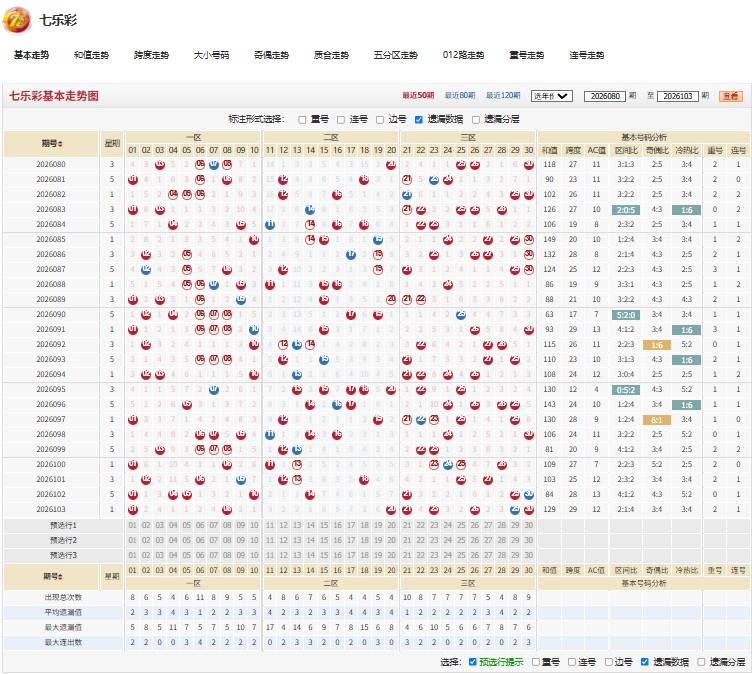Show 最近120期 results
The height and width of the screenshot is (674, 752).
pos(503,95)
